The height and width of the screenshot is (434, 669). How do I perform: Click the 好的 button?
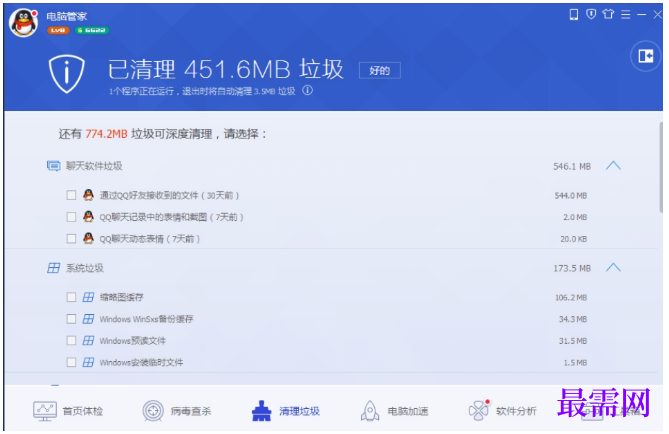[x=379, y=70]
